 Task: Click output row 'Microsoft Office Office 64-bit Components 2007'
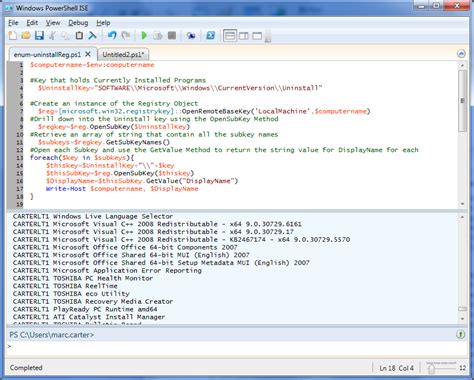(125, 247)
